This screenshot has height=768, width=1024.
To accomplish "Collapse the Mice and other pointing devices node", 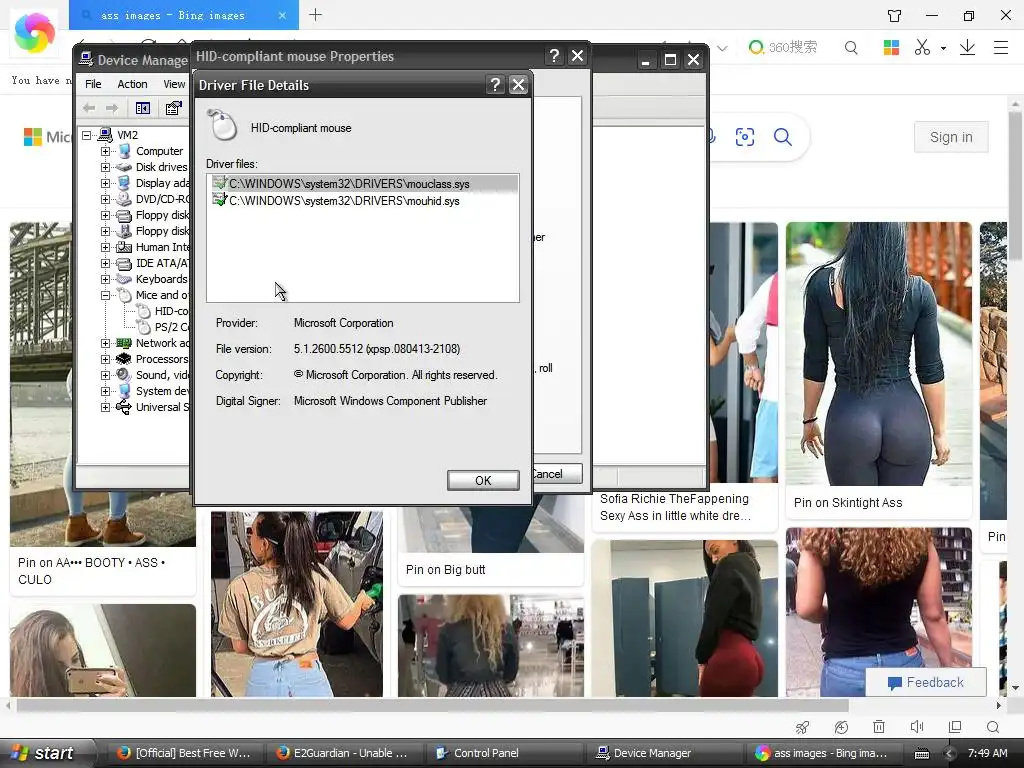I will (x=105, y=295).
